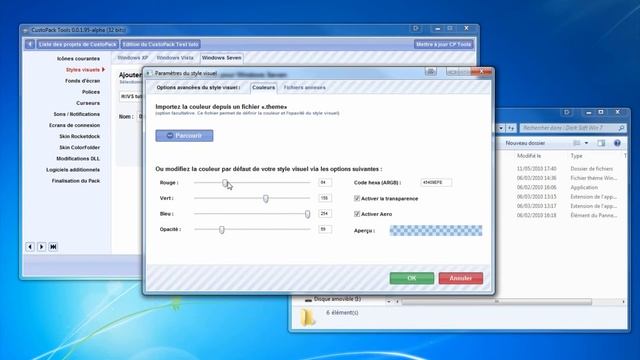This screenshot has width=640, height=360.
Task: Open the address bar history dropdown in Explorer
Action: point(501,128)
